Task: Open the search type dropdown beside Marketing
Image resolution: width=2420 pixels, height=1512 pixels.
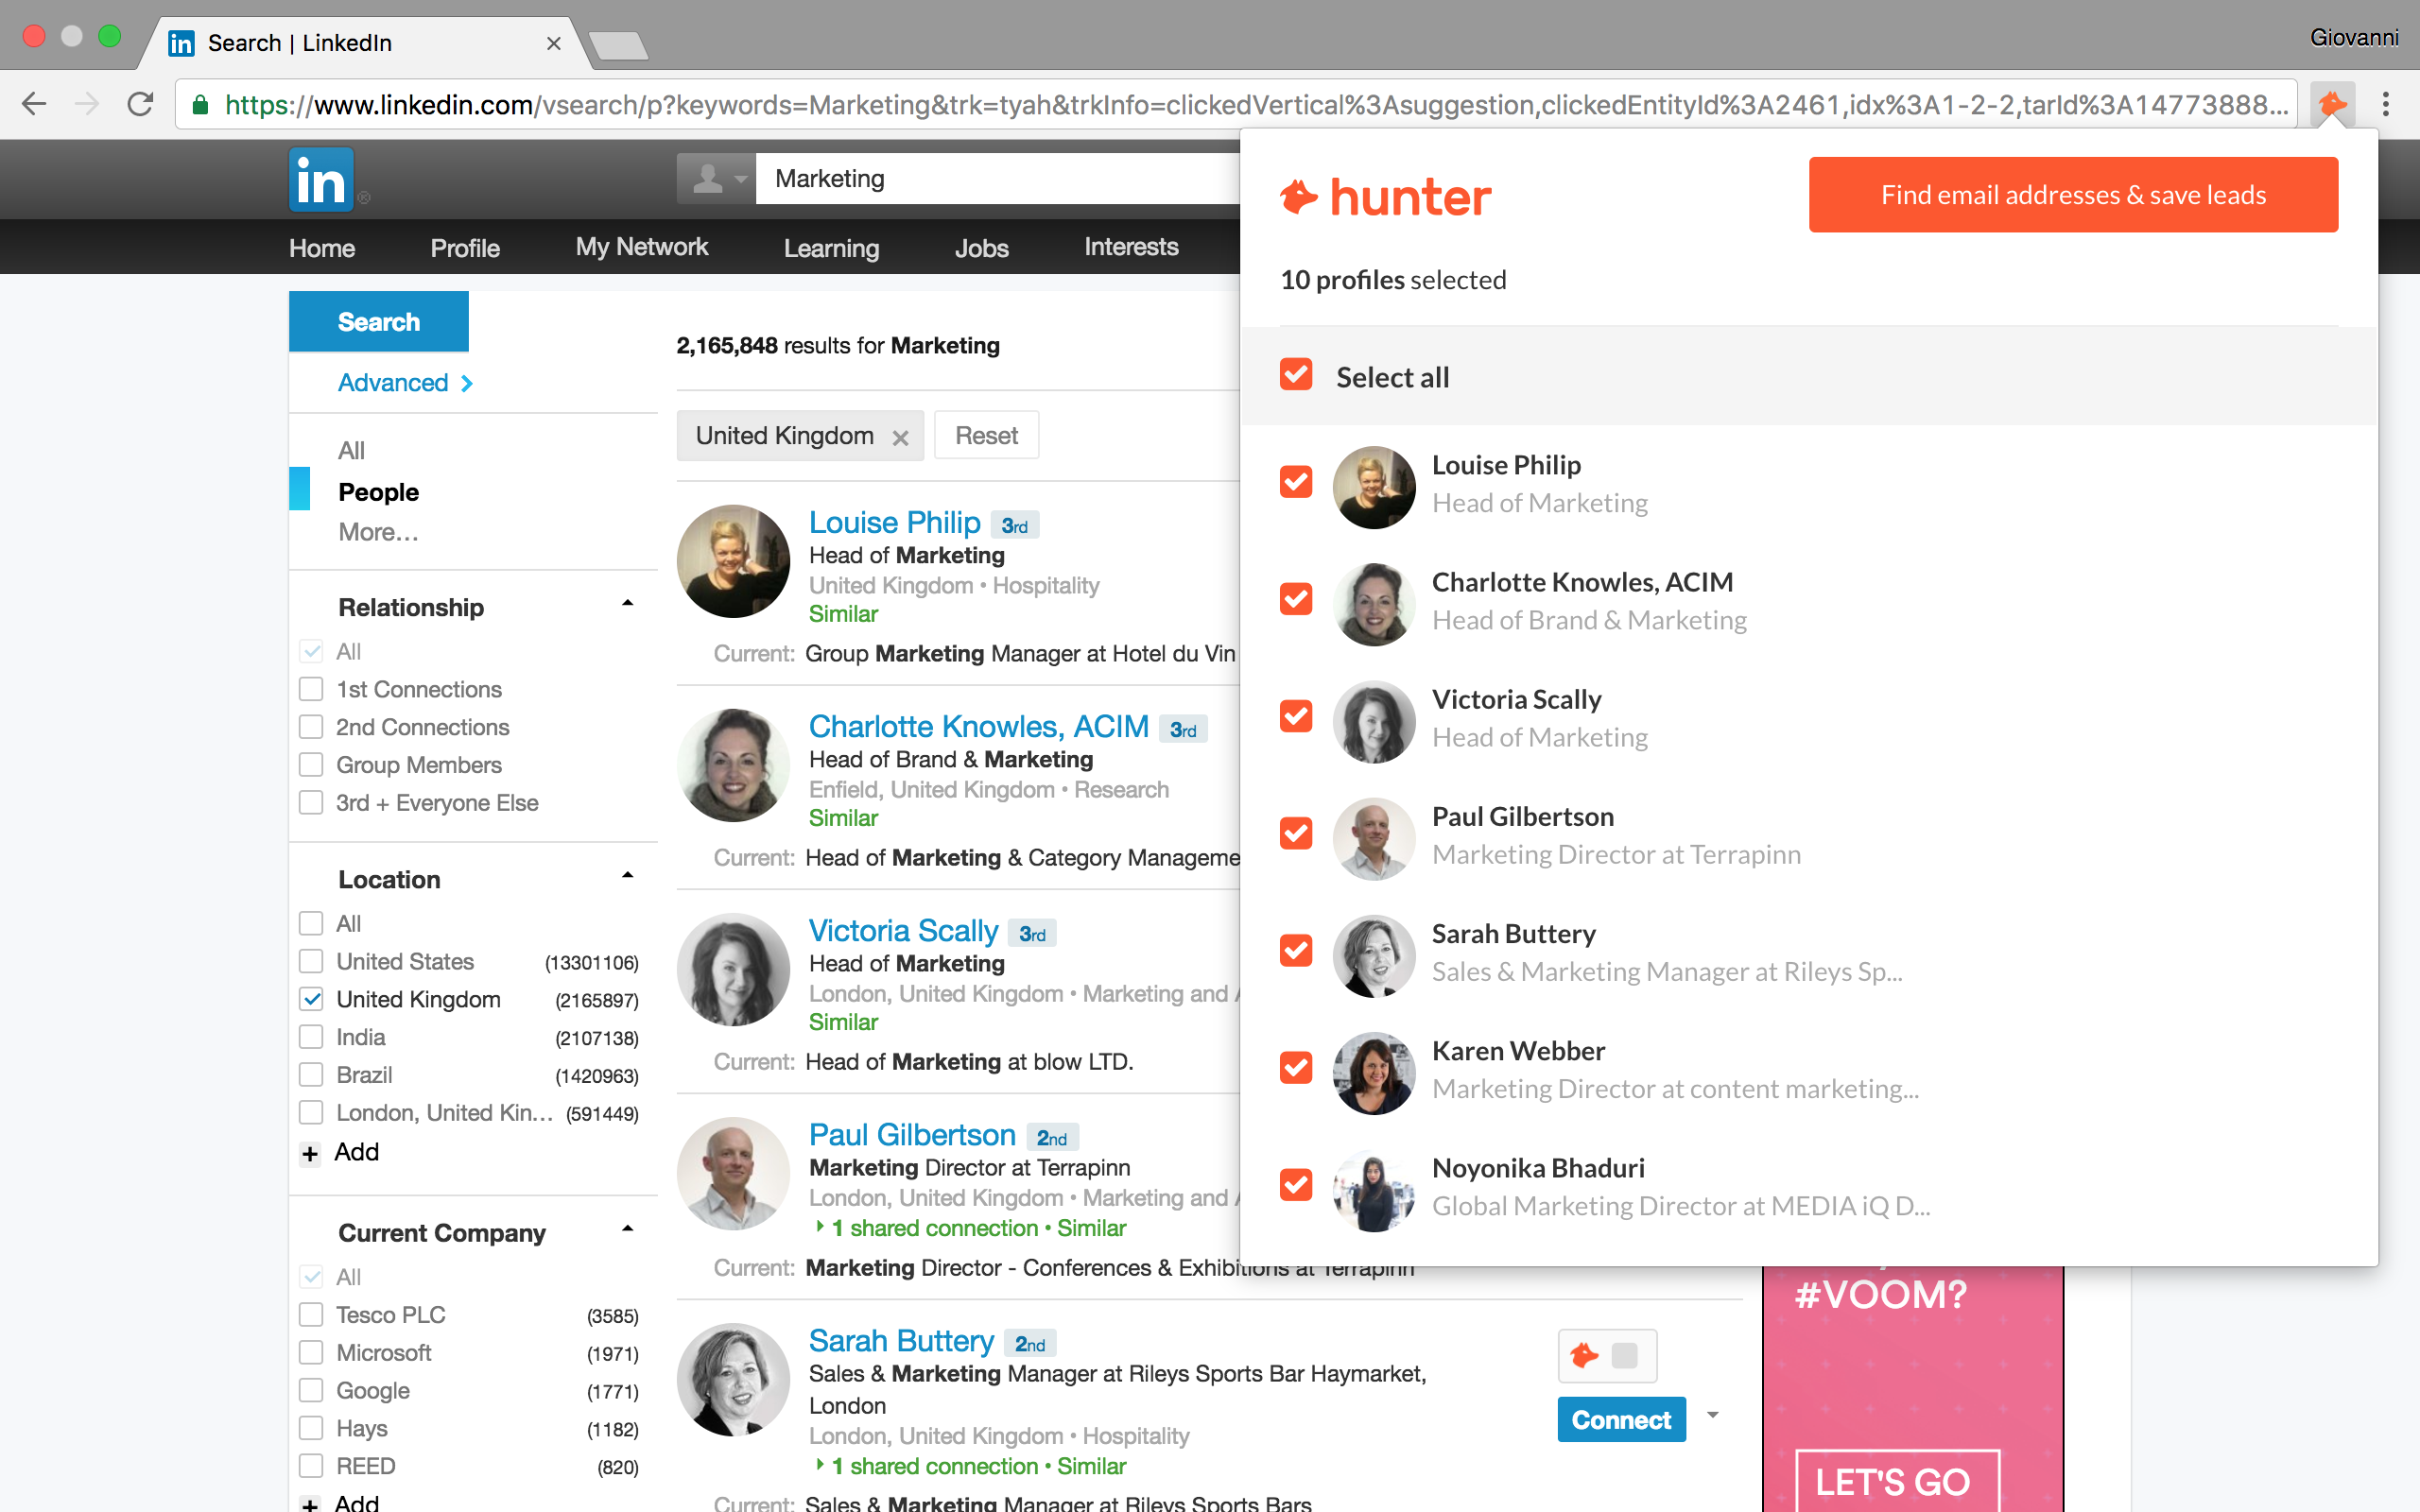Action: pos(716,179)
